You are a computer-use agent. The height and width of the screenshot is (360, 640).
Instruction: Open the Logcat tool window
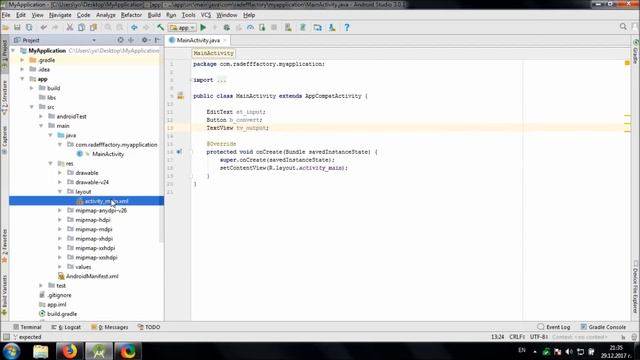[x=66, y=327]
